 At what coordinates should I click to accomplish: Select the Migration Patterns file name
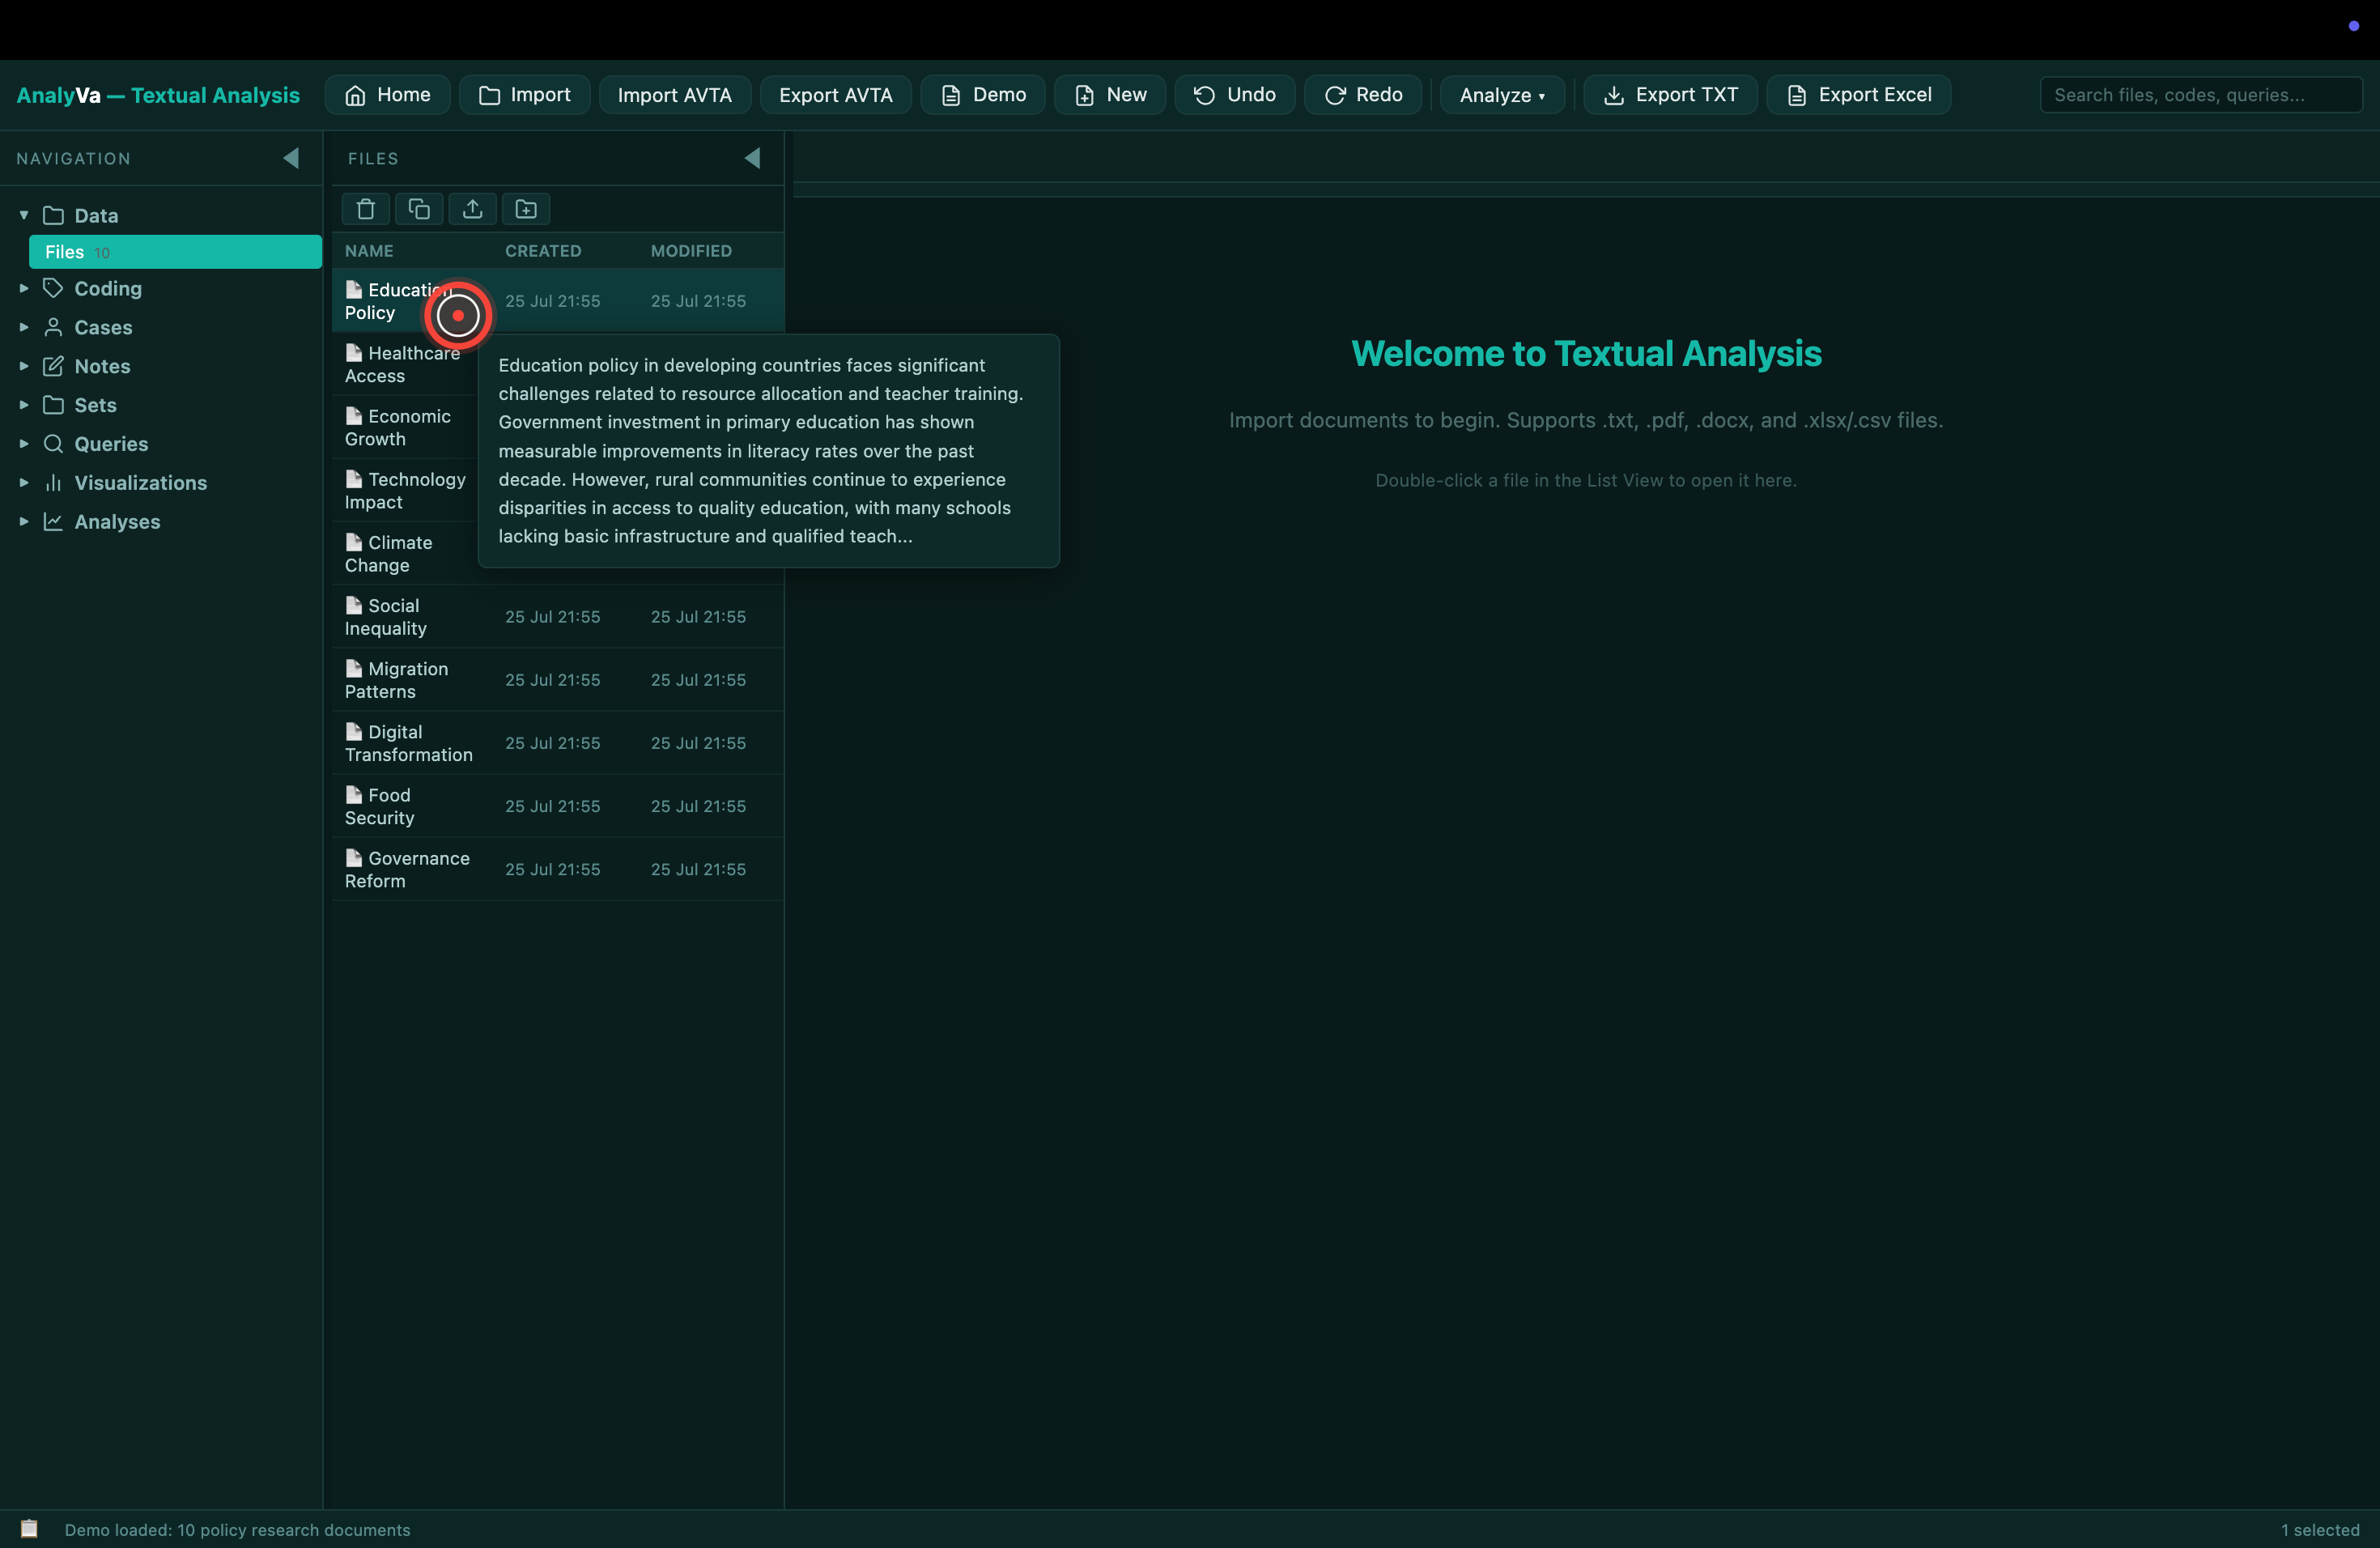click(397, 680)
